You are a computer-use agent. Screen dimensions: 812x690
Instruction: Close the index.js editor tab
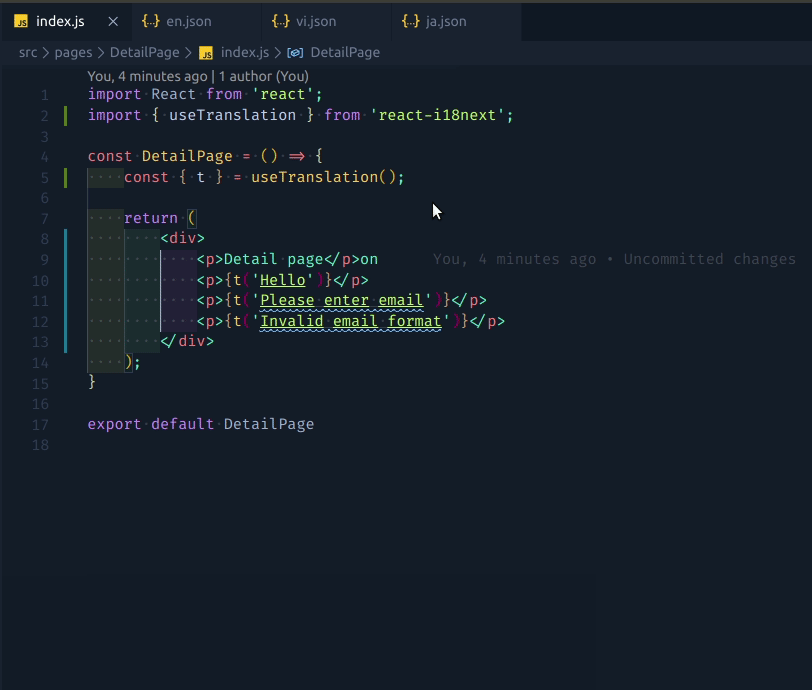click(113, 21)
